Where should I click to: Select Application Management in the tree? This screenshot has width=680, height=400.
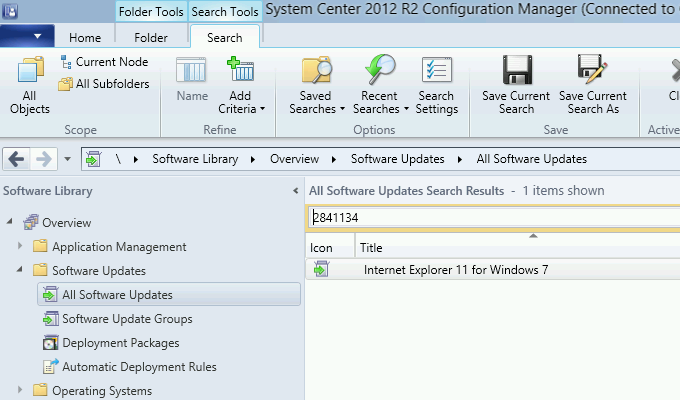point(110,247)
